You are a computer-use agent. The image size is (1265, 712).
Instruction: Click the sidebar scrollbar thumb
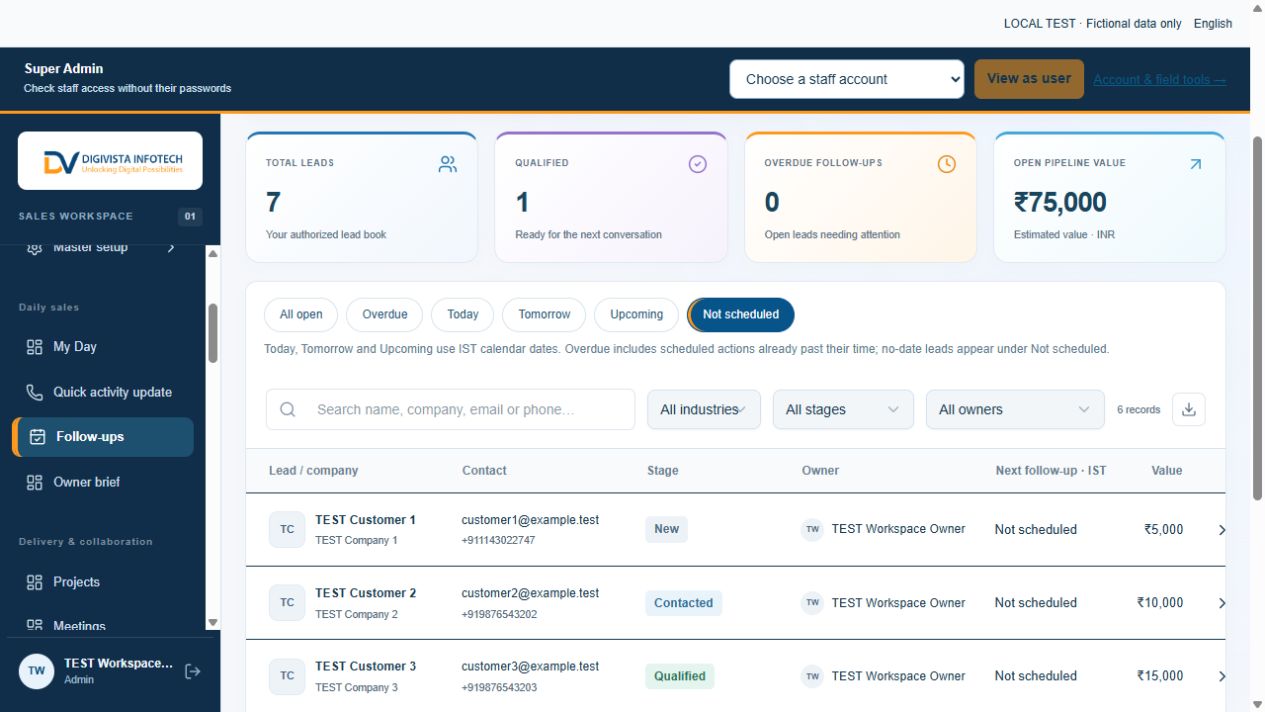(212, 333)
